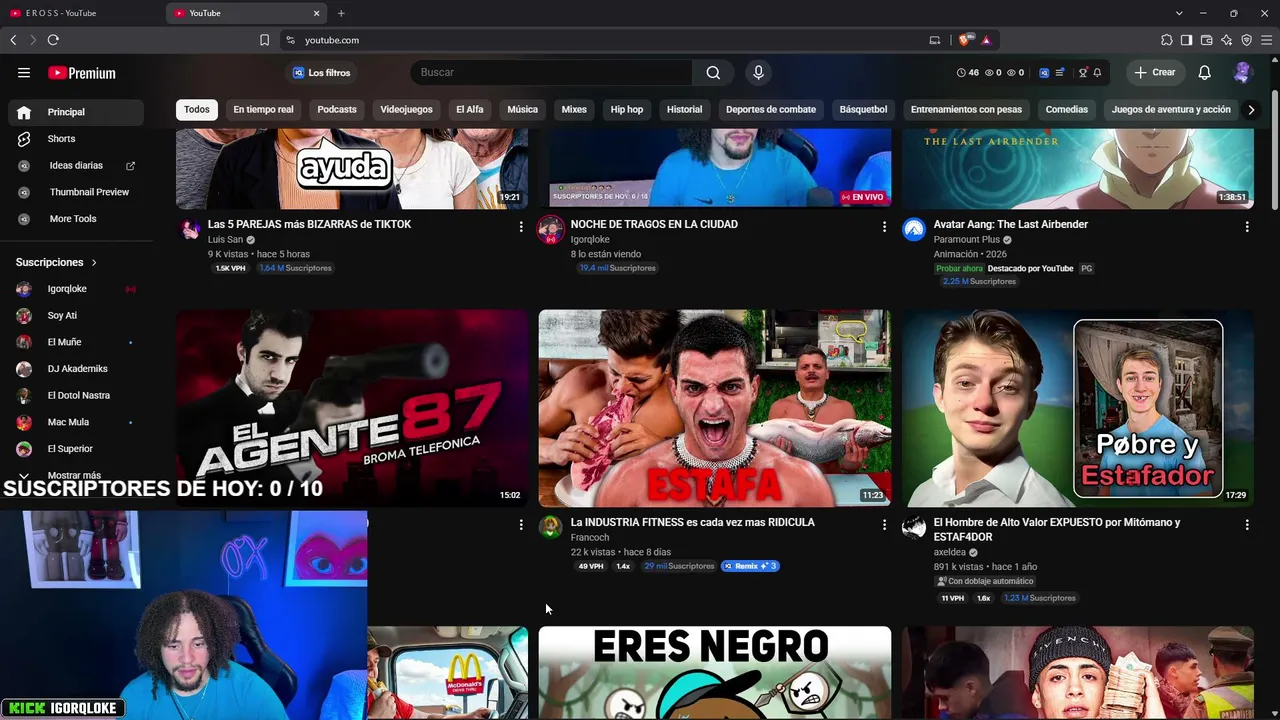Start voice search with the microphone
Screen dimensions: 1280x720
(x=758, y=73)
